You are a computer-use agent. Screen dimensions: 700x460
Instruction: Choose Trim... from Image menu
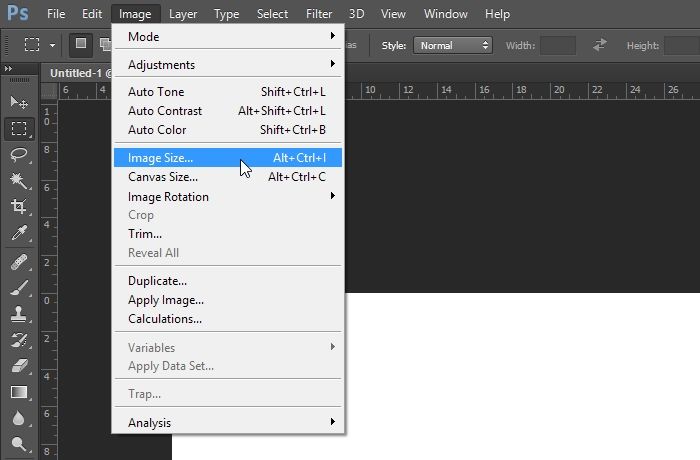228,234
